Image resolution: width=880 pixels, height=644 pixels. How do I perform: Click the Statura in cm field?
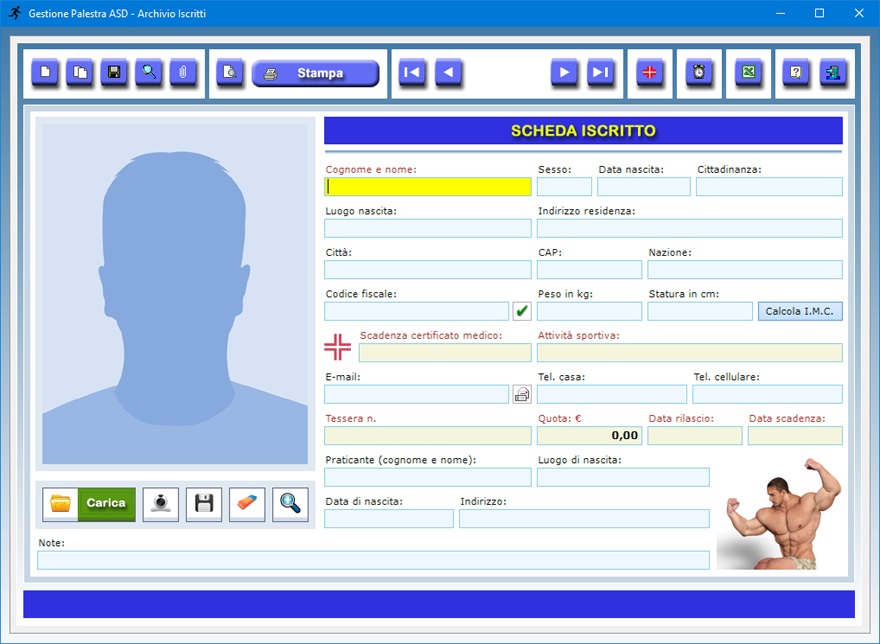[700, 311]
